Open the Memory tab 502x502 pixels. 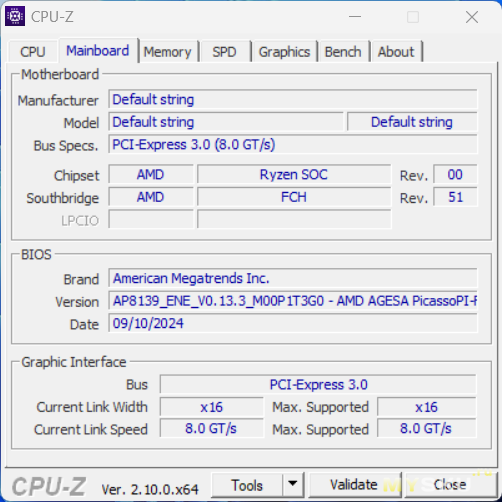(x=167, y=52)
